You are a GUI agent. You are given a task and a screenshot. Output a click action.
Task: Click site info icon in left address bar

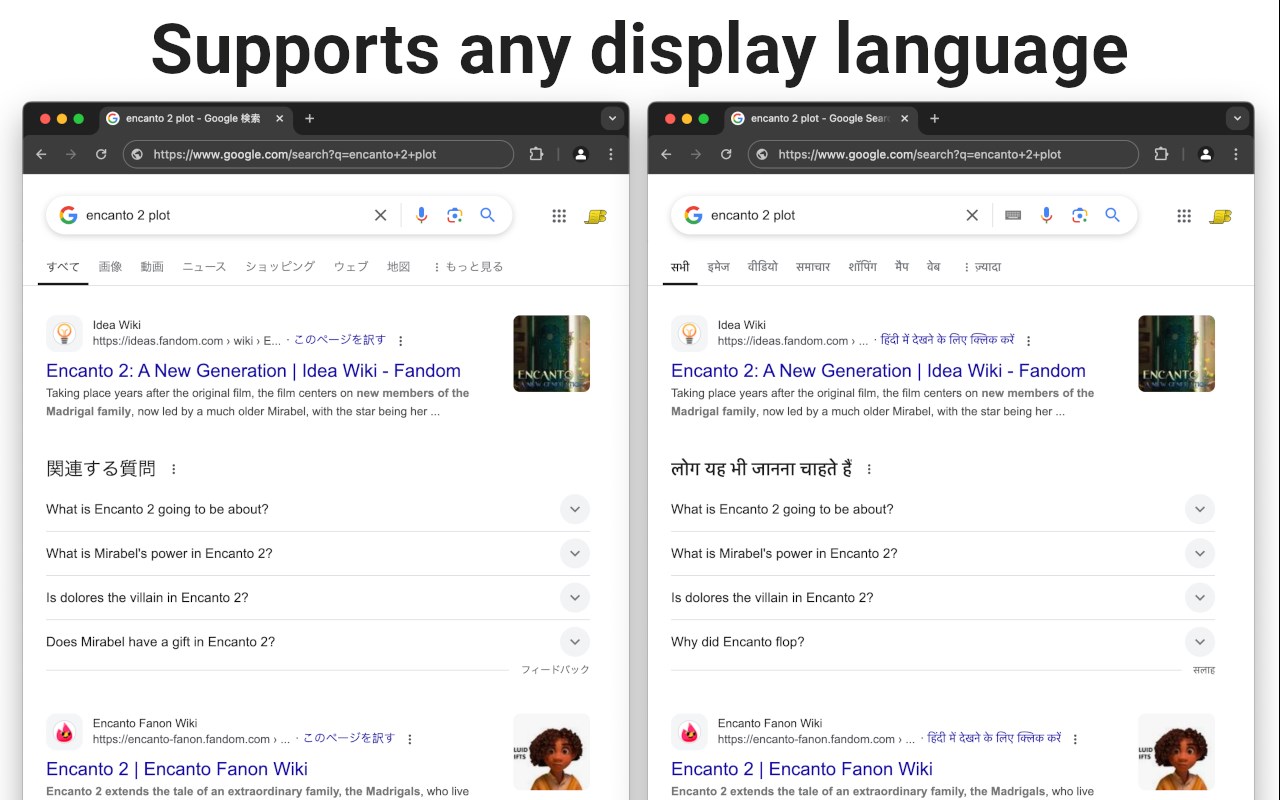pos(138,154)
